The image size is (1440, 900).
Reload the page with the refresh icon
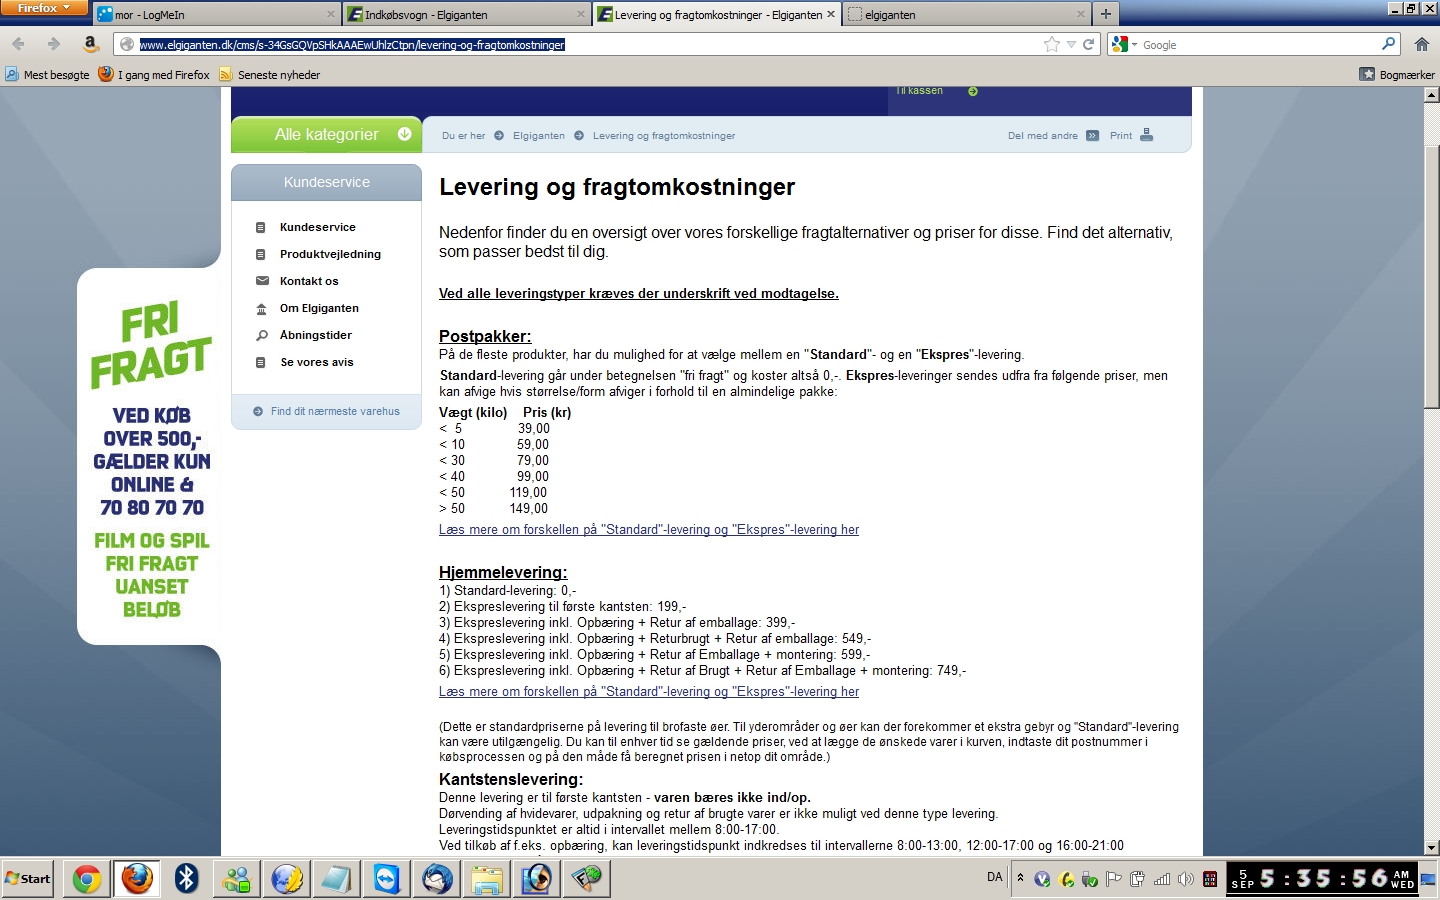click(x=1088, y=44)
